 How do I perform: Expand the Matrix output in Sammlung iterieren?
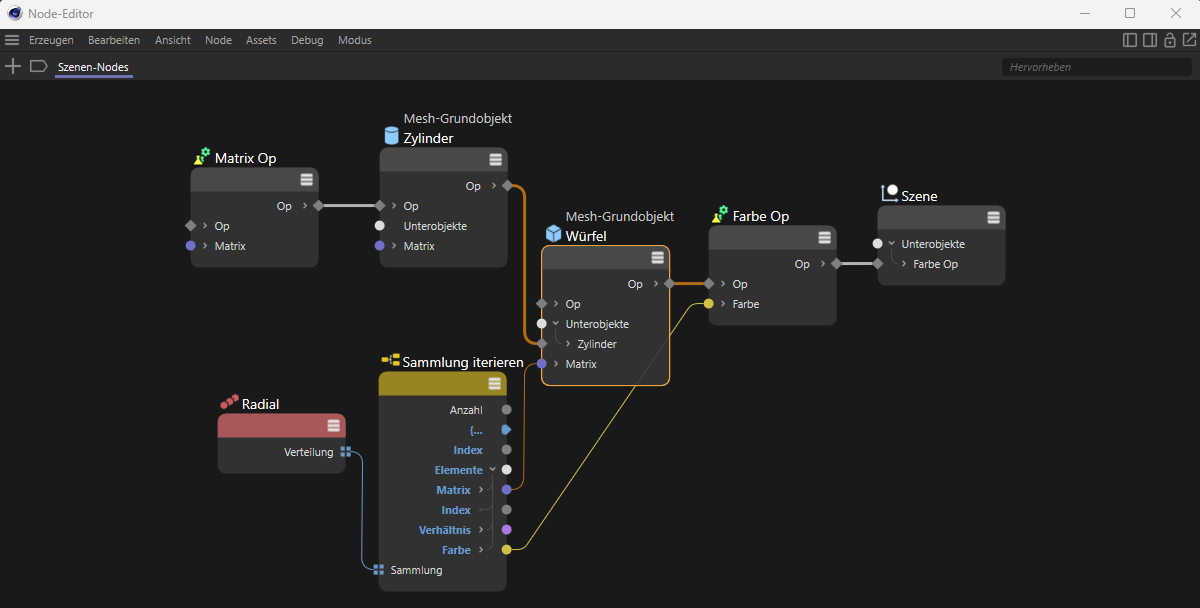(x=481, y=490)
